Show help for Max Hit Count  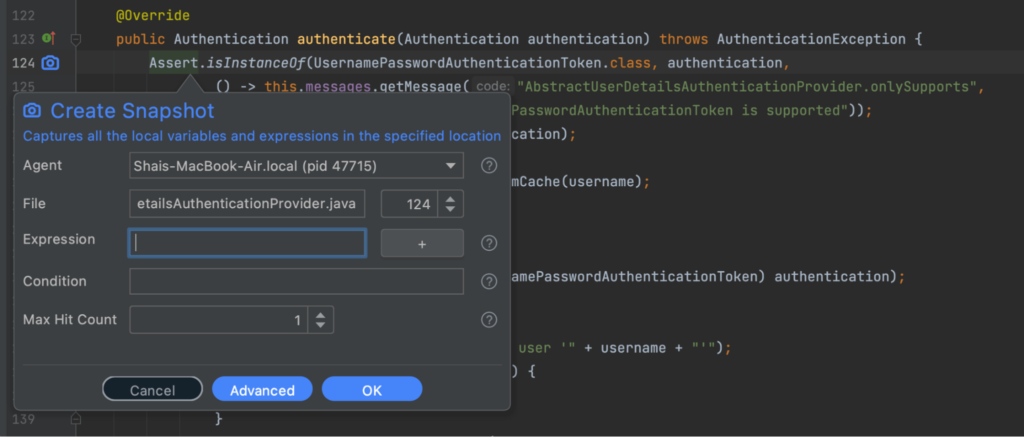pos(489,320)
